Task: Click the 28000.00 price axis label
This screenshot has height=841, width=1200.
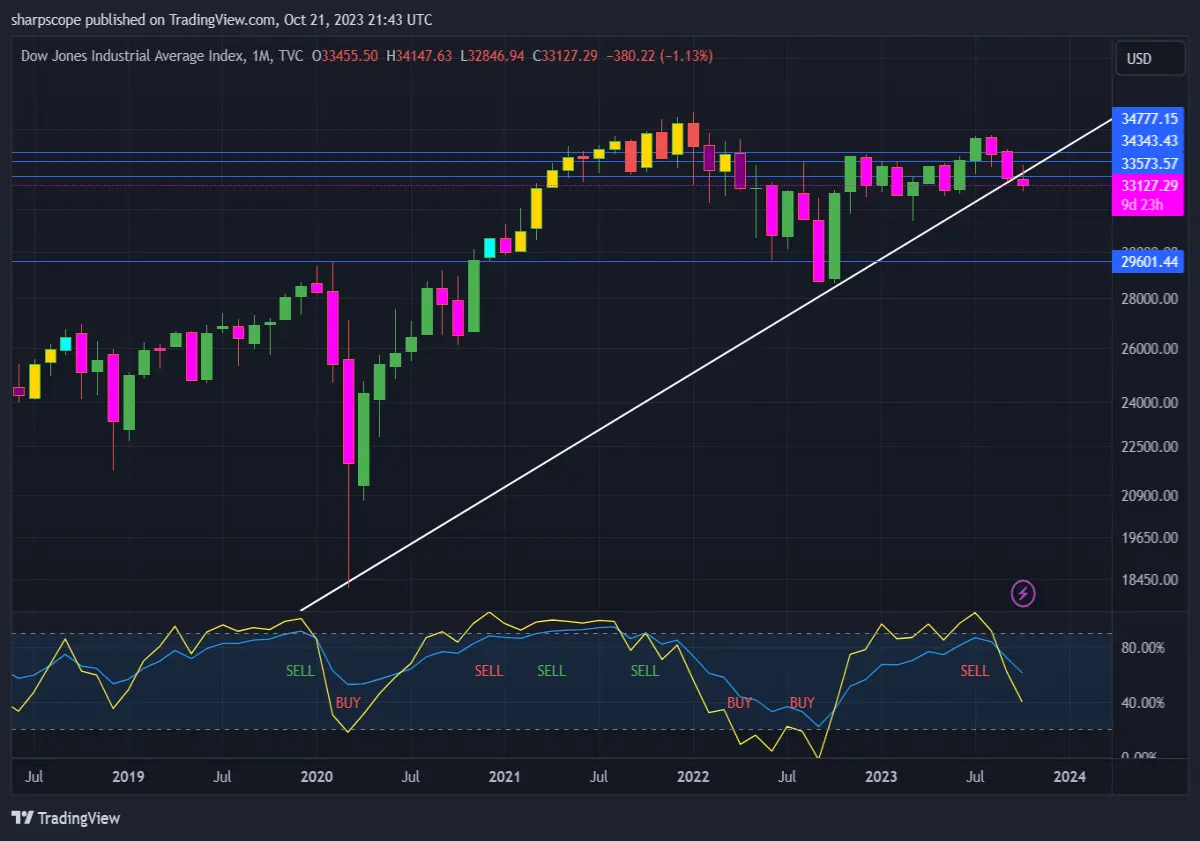Action: [1148, 299]
